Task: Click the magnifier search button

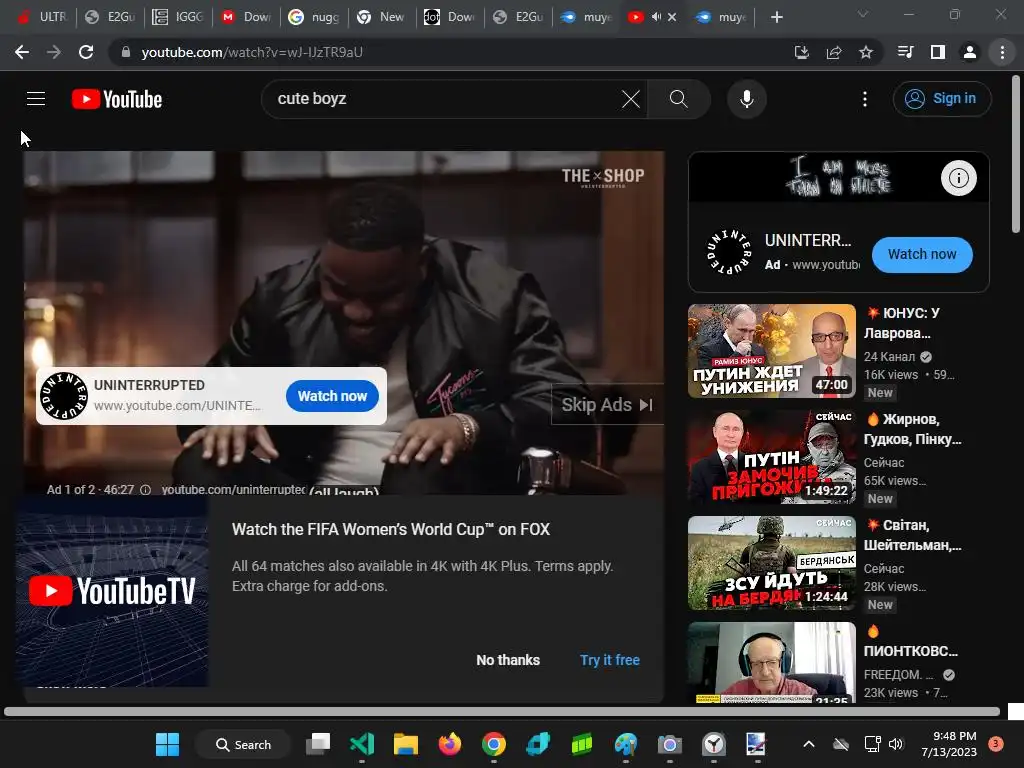Action: [x=679, y=99]
